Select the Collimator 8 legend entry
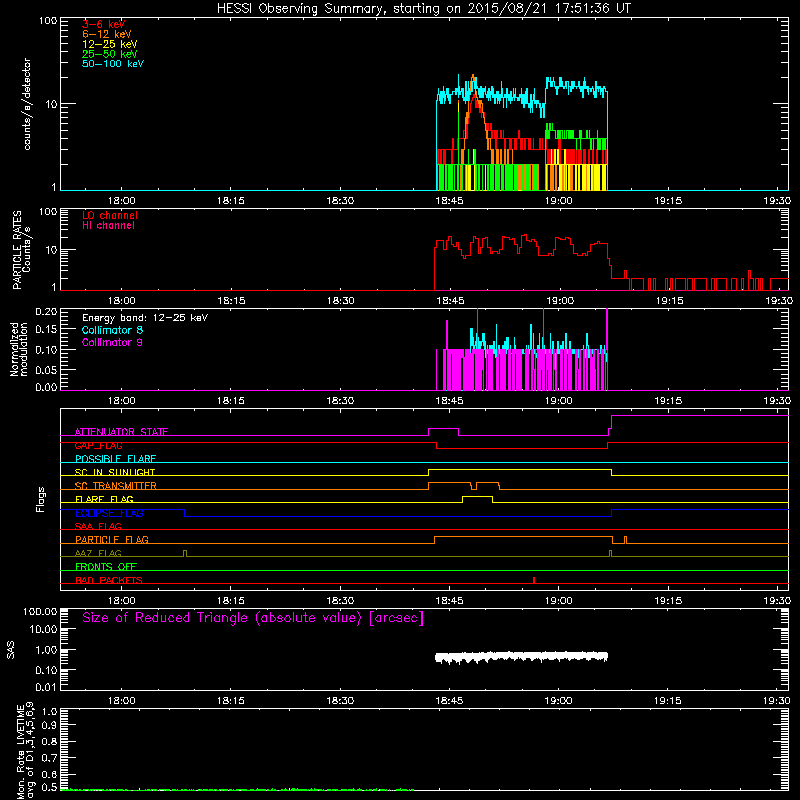 coord(112,330)
